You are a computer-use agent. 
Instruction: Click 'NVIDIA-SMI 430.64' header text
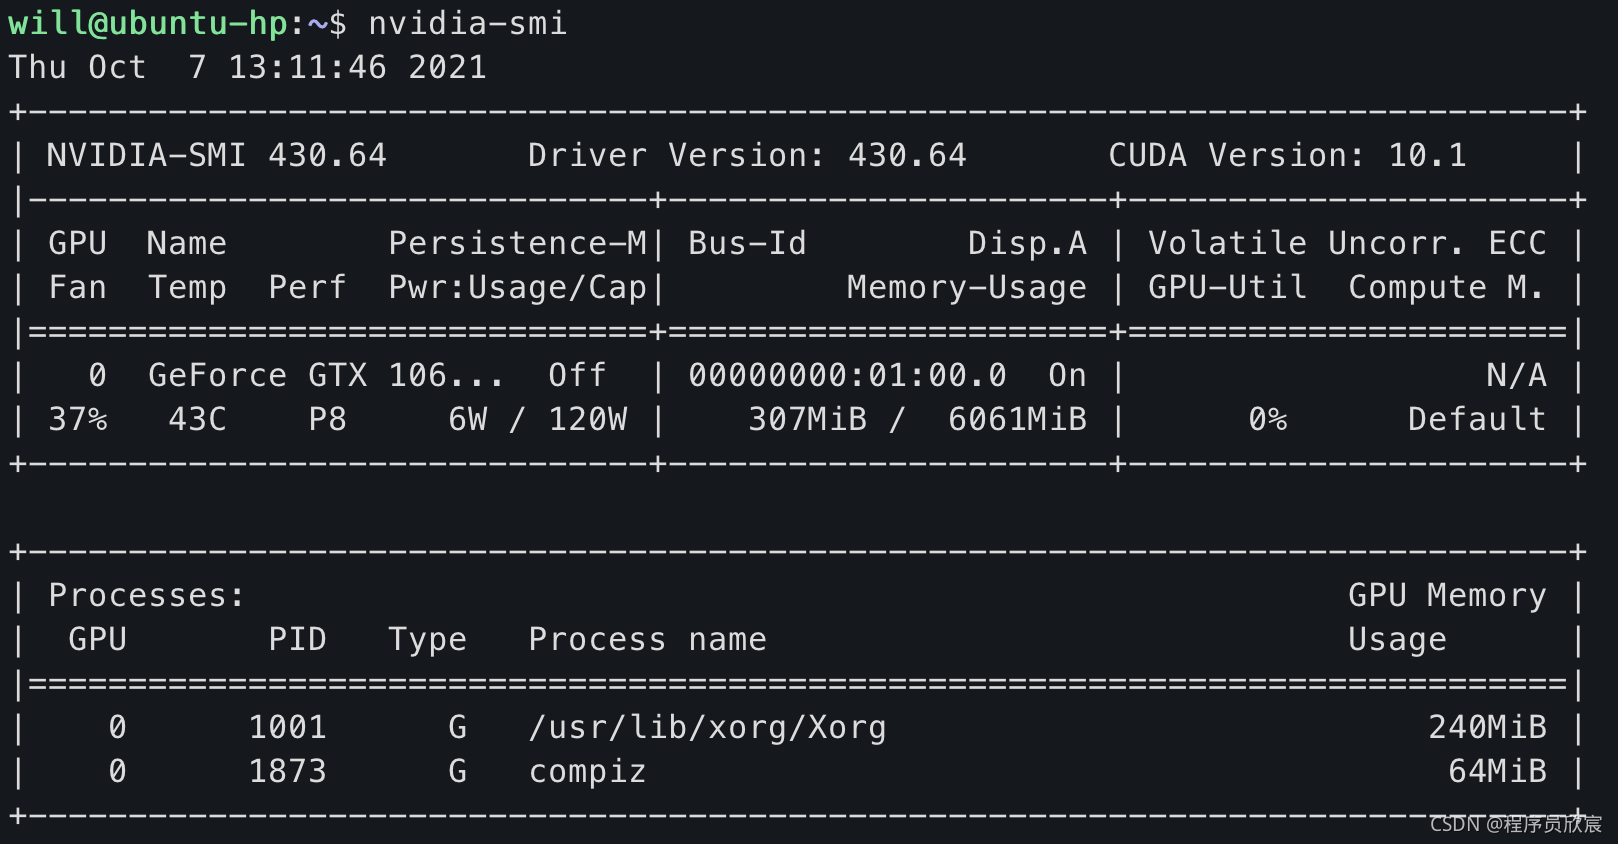click(x=216, y=155)
